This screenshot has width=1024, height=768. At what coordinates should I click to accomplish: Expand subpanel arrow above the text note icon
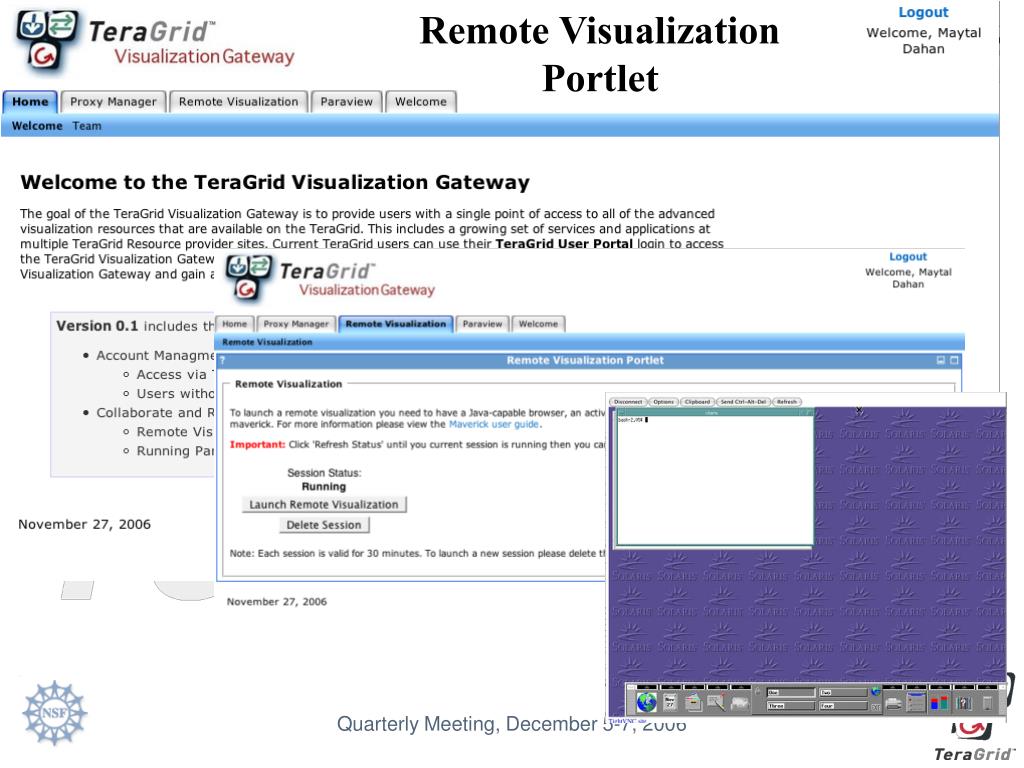click(717, 687)
